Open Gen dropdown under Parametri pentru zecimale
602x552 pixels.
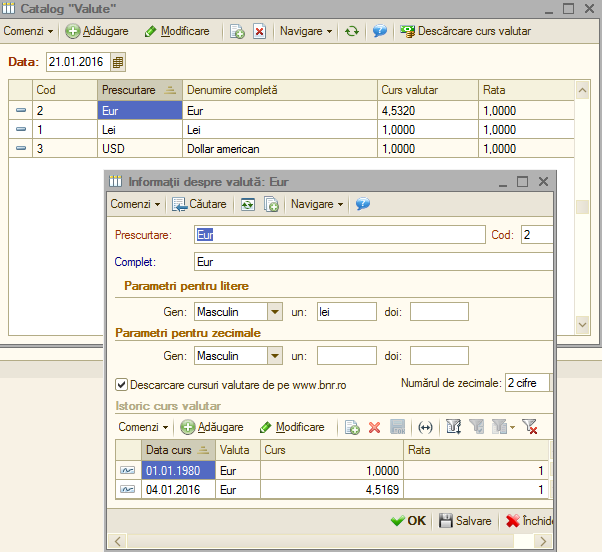click(275, 355)
